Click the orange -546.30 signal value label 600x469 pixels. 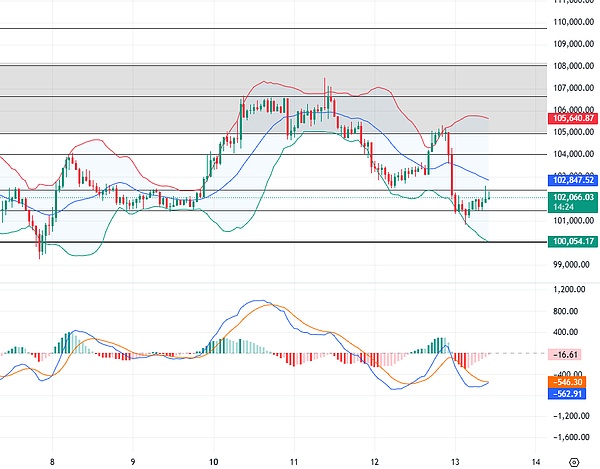572,381
